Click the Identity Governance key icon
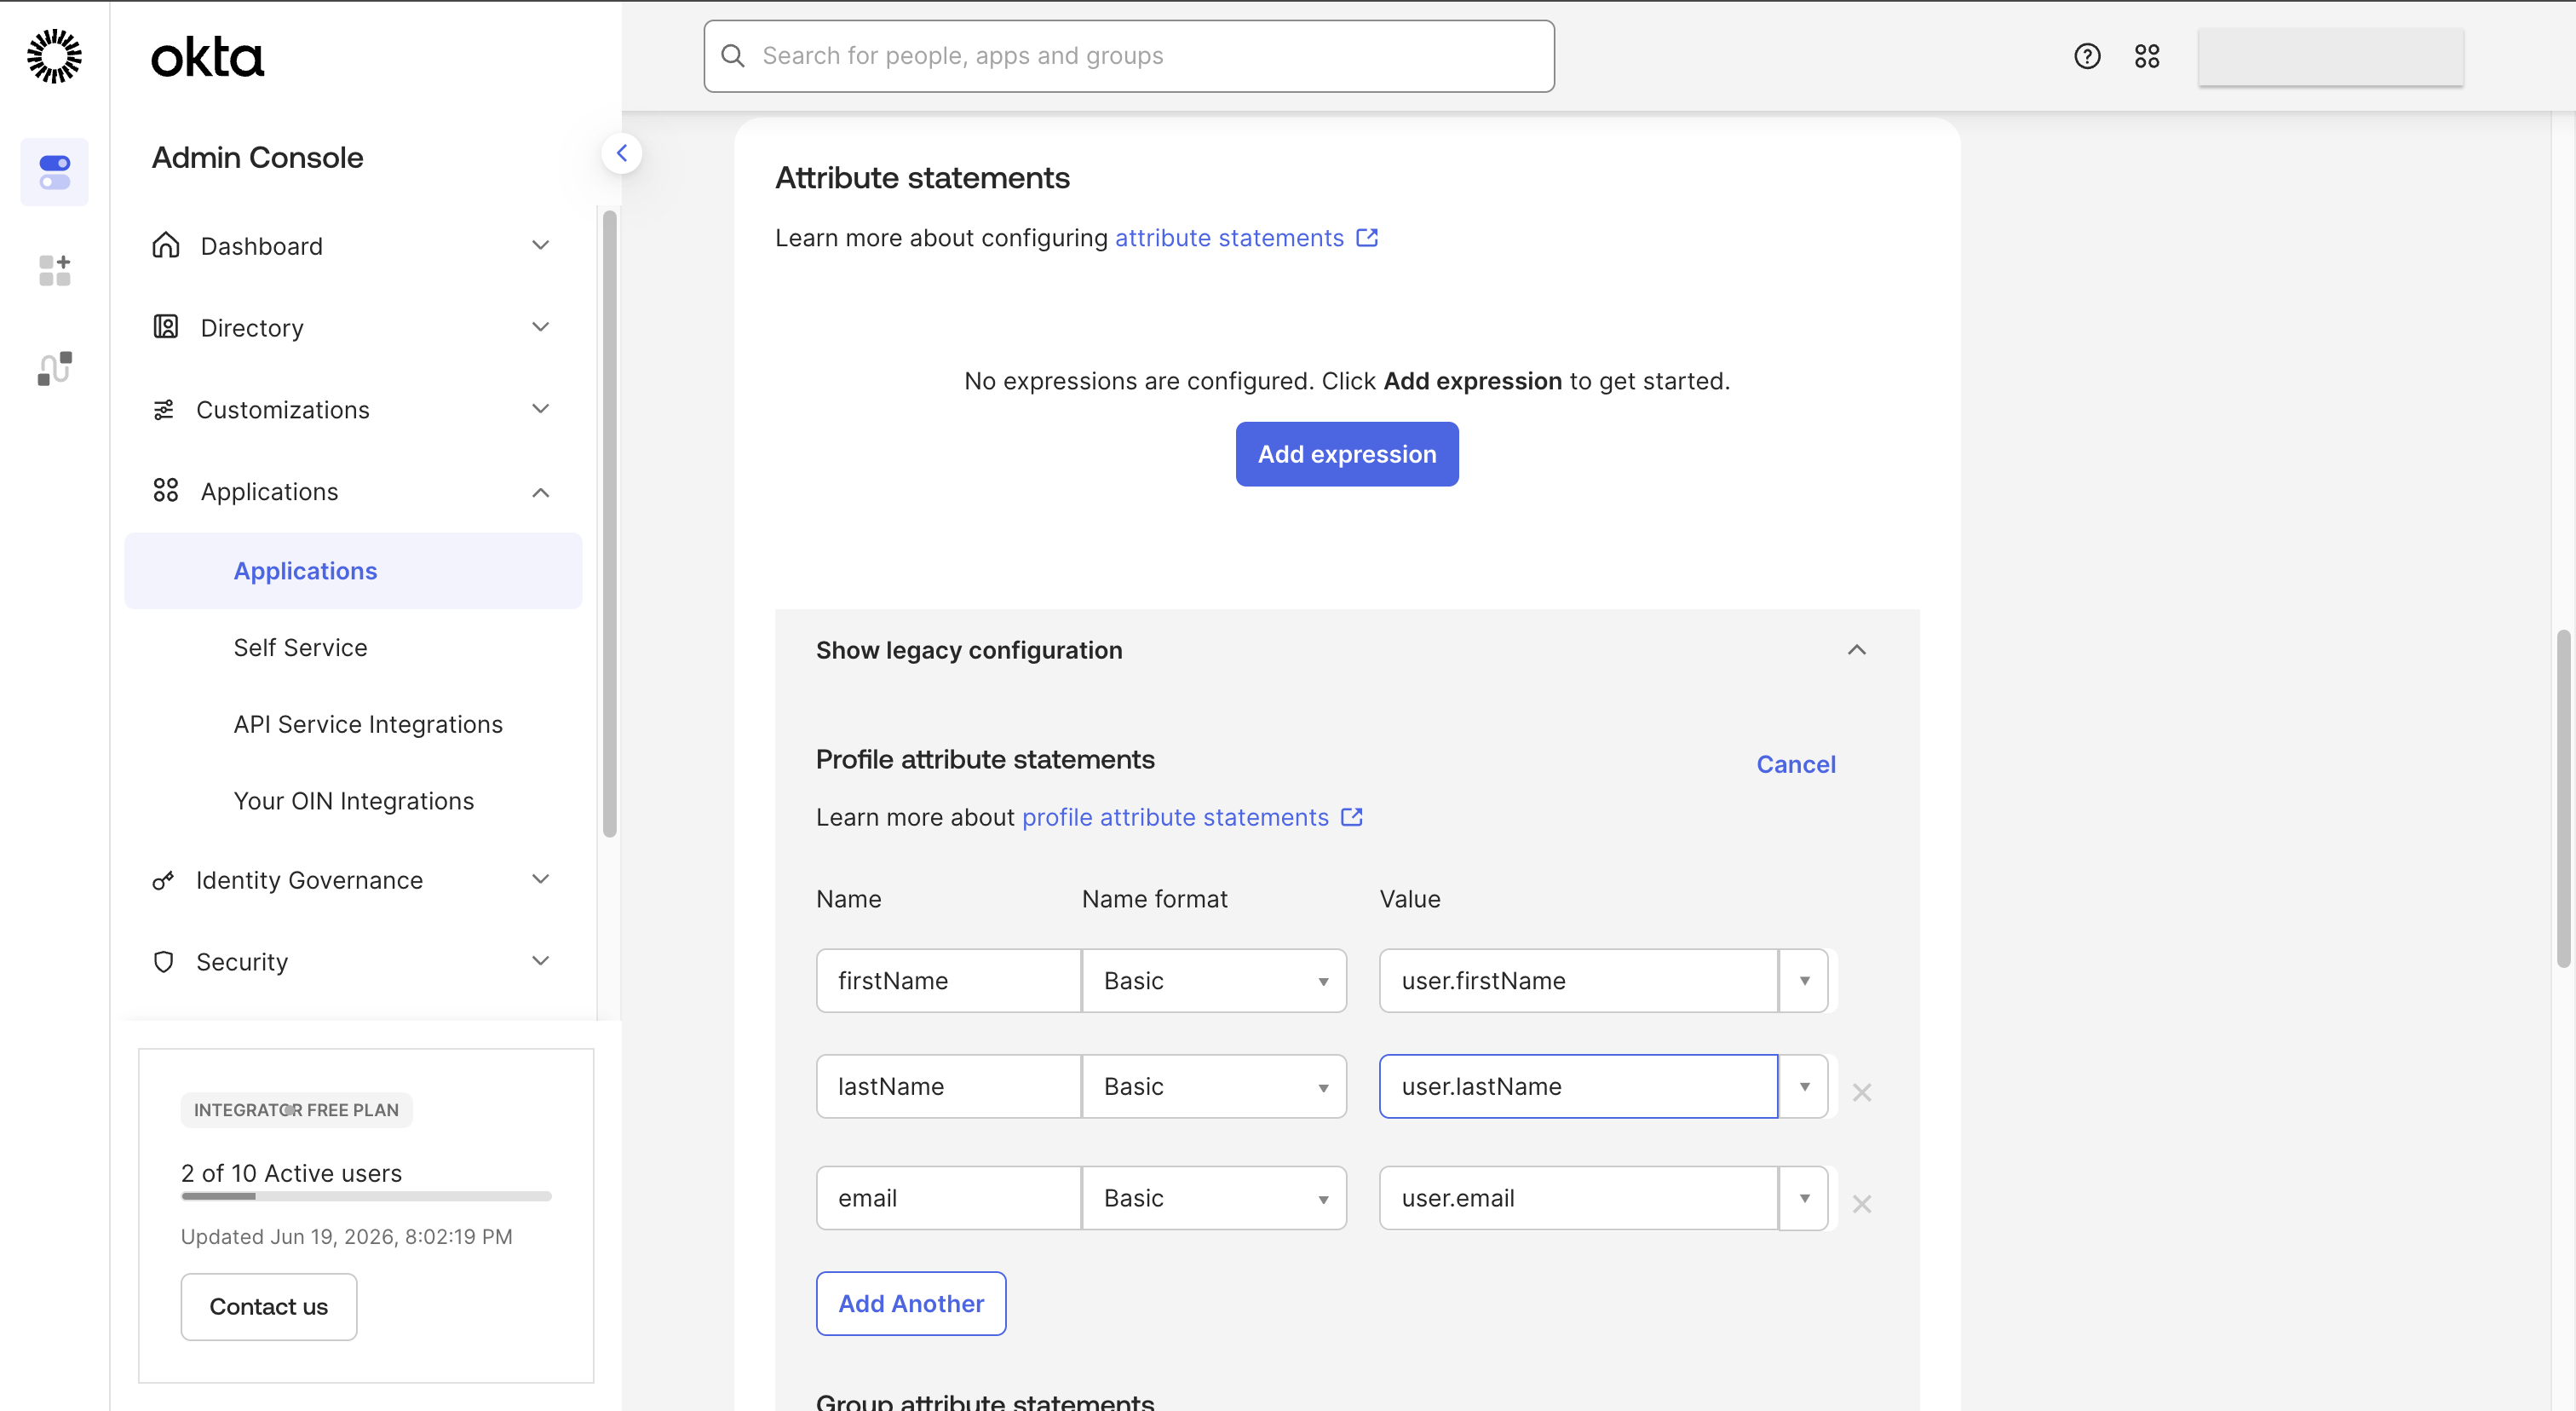2576x1411 pixels. 162,880
